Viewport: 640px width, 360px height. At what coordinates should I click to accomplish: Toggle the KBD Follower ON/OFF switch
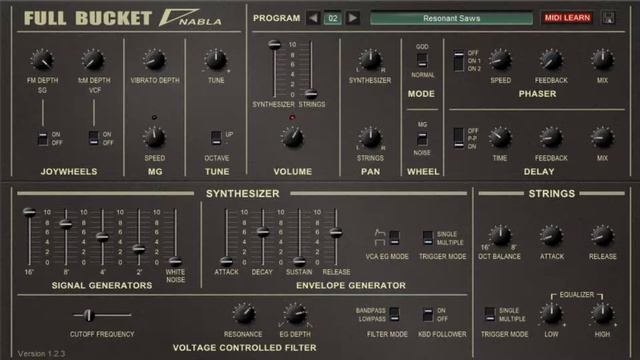[427, 314]
